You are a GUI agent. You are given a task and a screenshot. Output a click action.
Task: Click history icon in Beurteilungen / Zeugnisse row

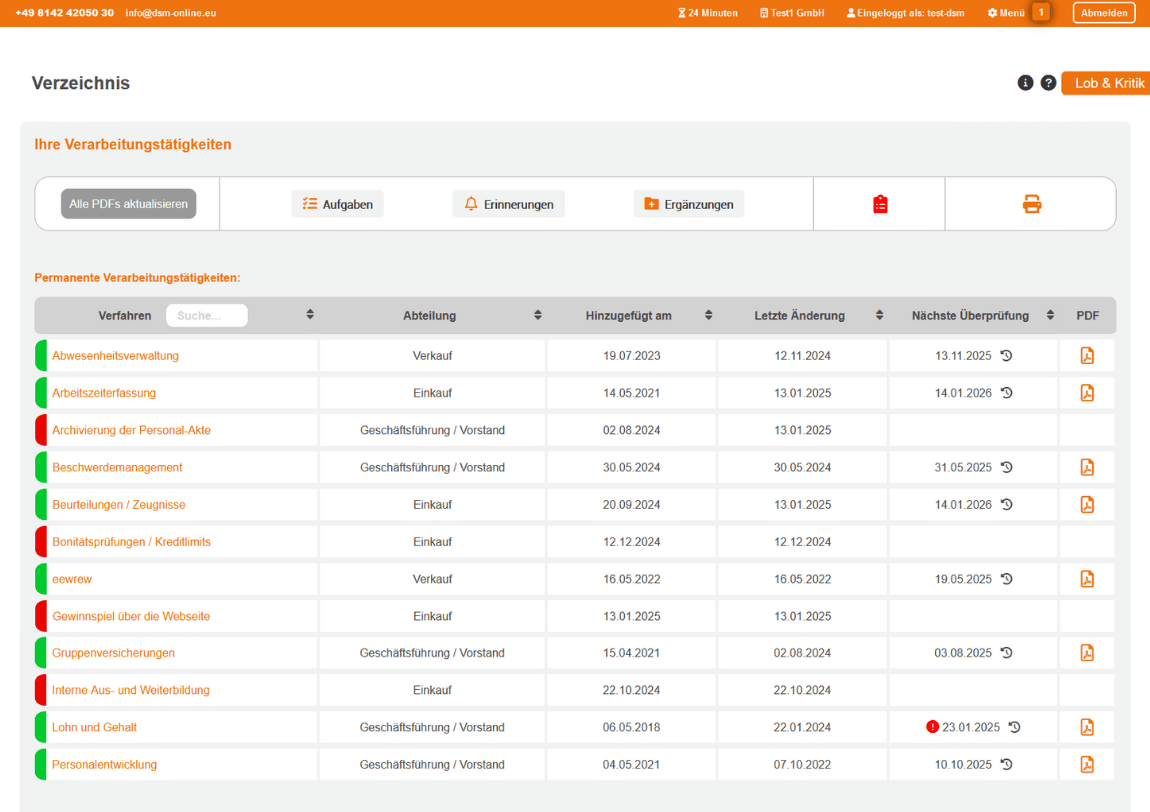tap(1007, 504)
